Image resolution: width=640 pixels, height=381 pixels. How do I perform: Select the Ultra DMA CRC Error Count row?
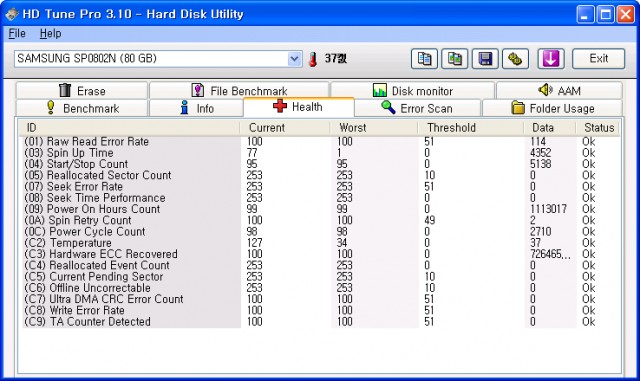click(x=320, y=299)
